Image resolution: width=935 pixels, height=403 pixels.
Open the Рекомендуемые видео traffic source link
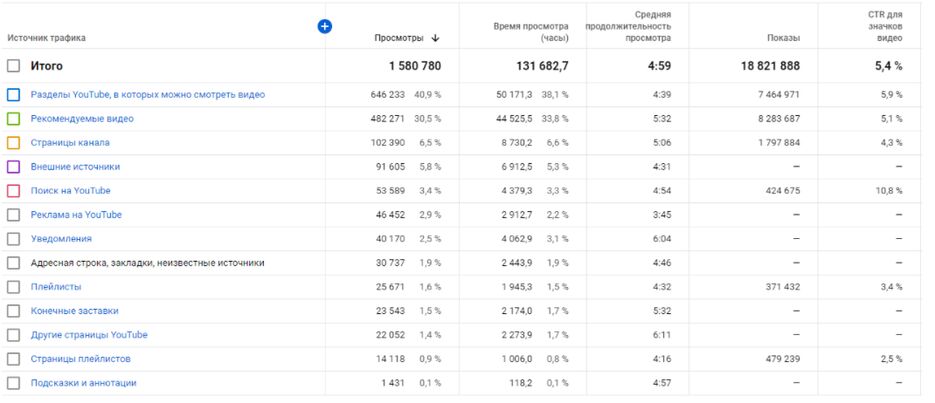82,119
